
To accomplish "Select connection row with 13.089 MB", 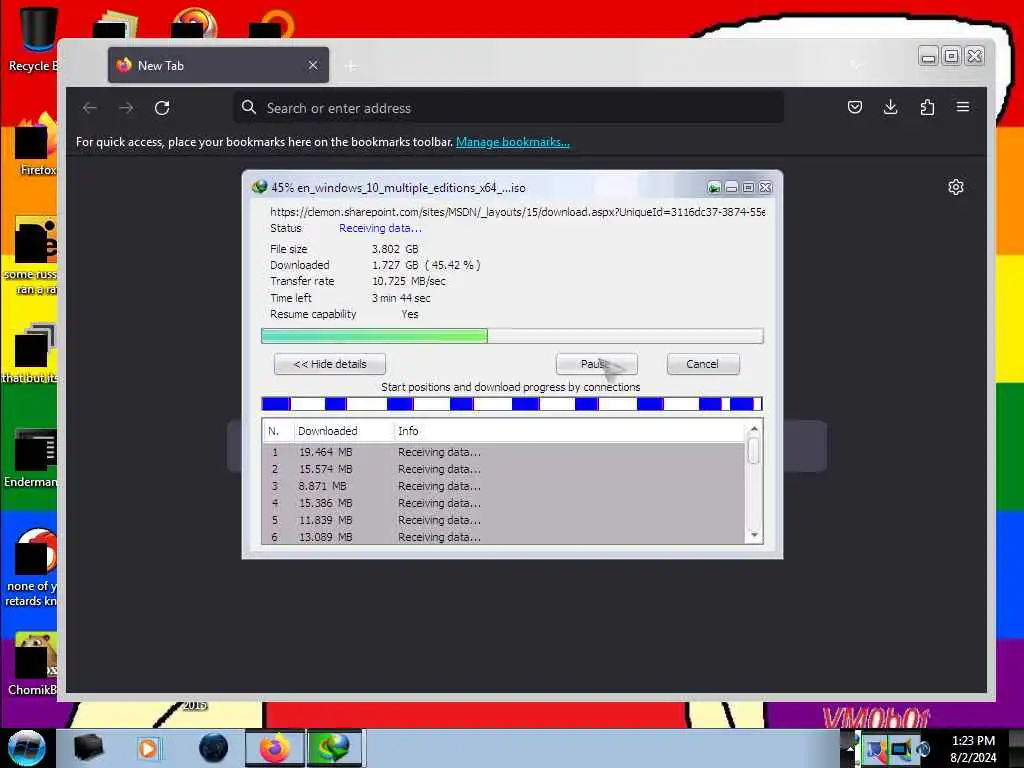I will click(504, 536).
